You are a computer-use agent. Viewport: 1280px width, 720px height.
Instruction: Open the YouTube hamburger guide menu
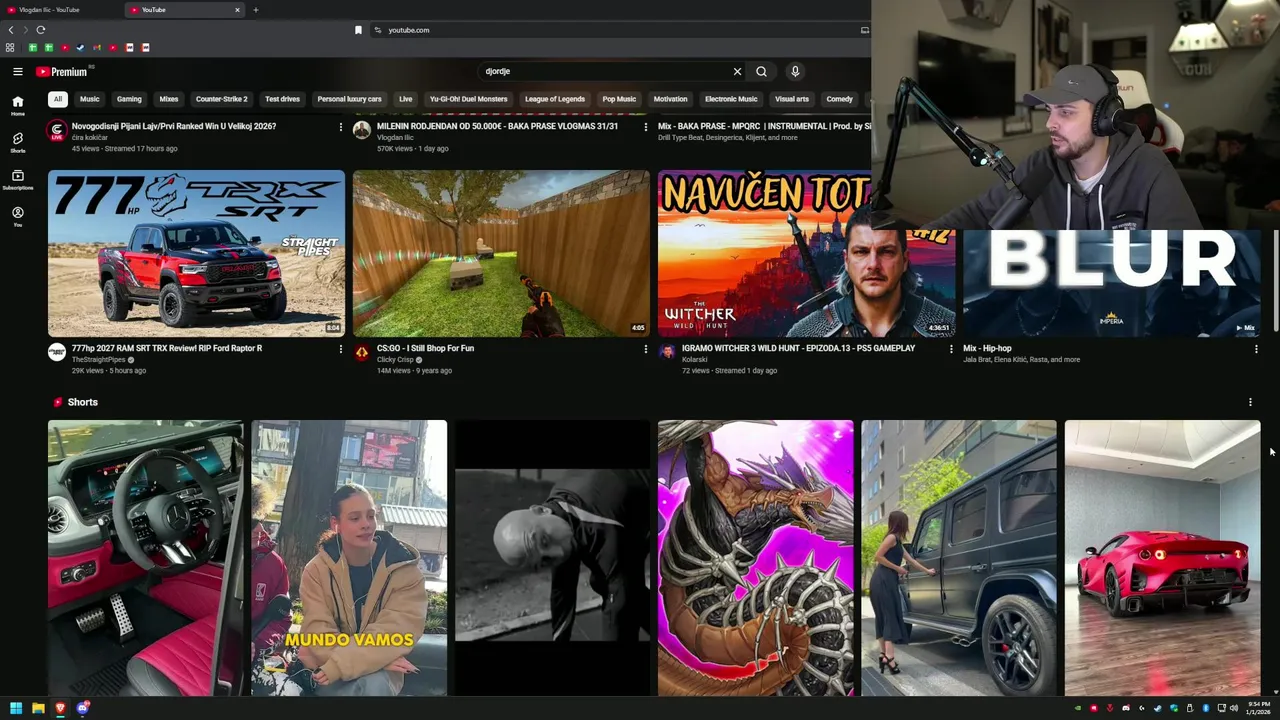(x=17, y=71)
